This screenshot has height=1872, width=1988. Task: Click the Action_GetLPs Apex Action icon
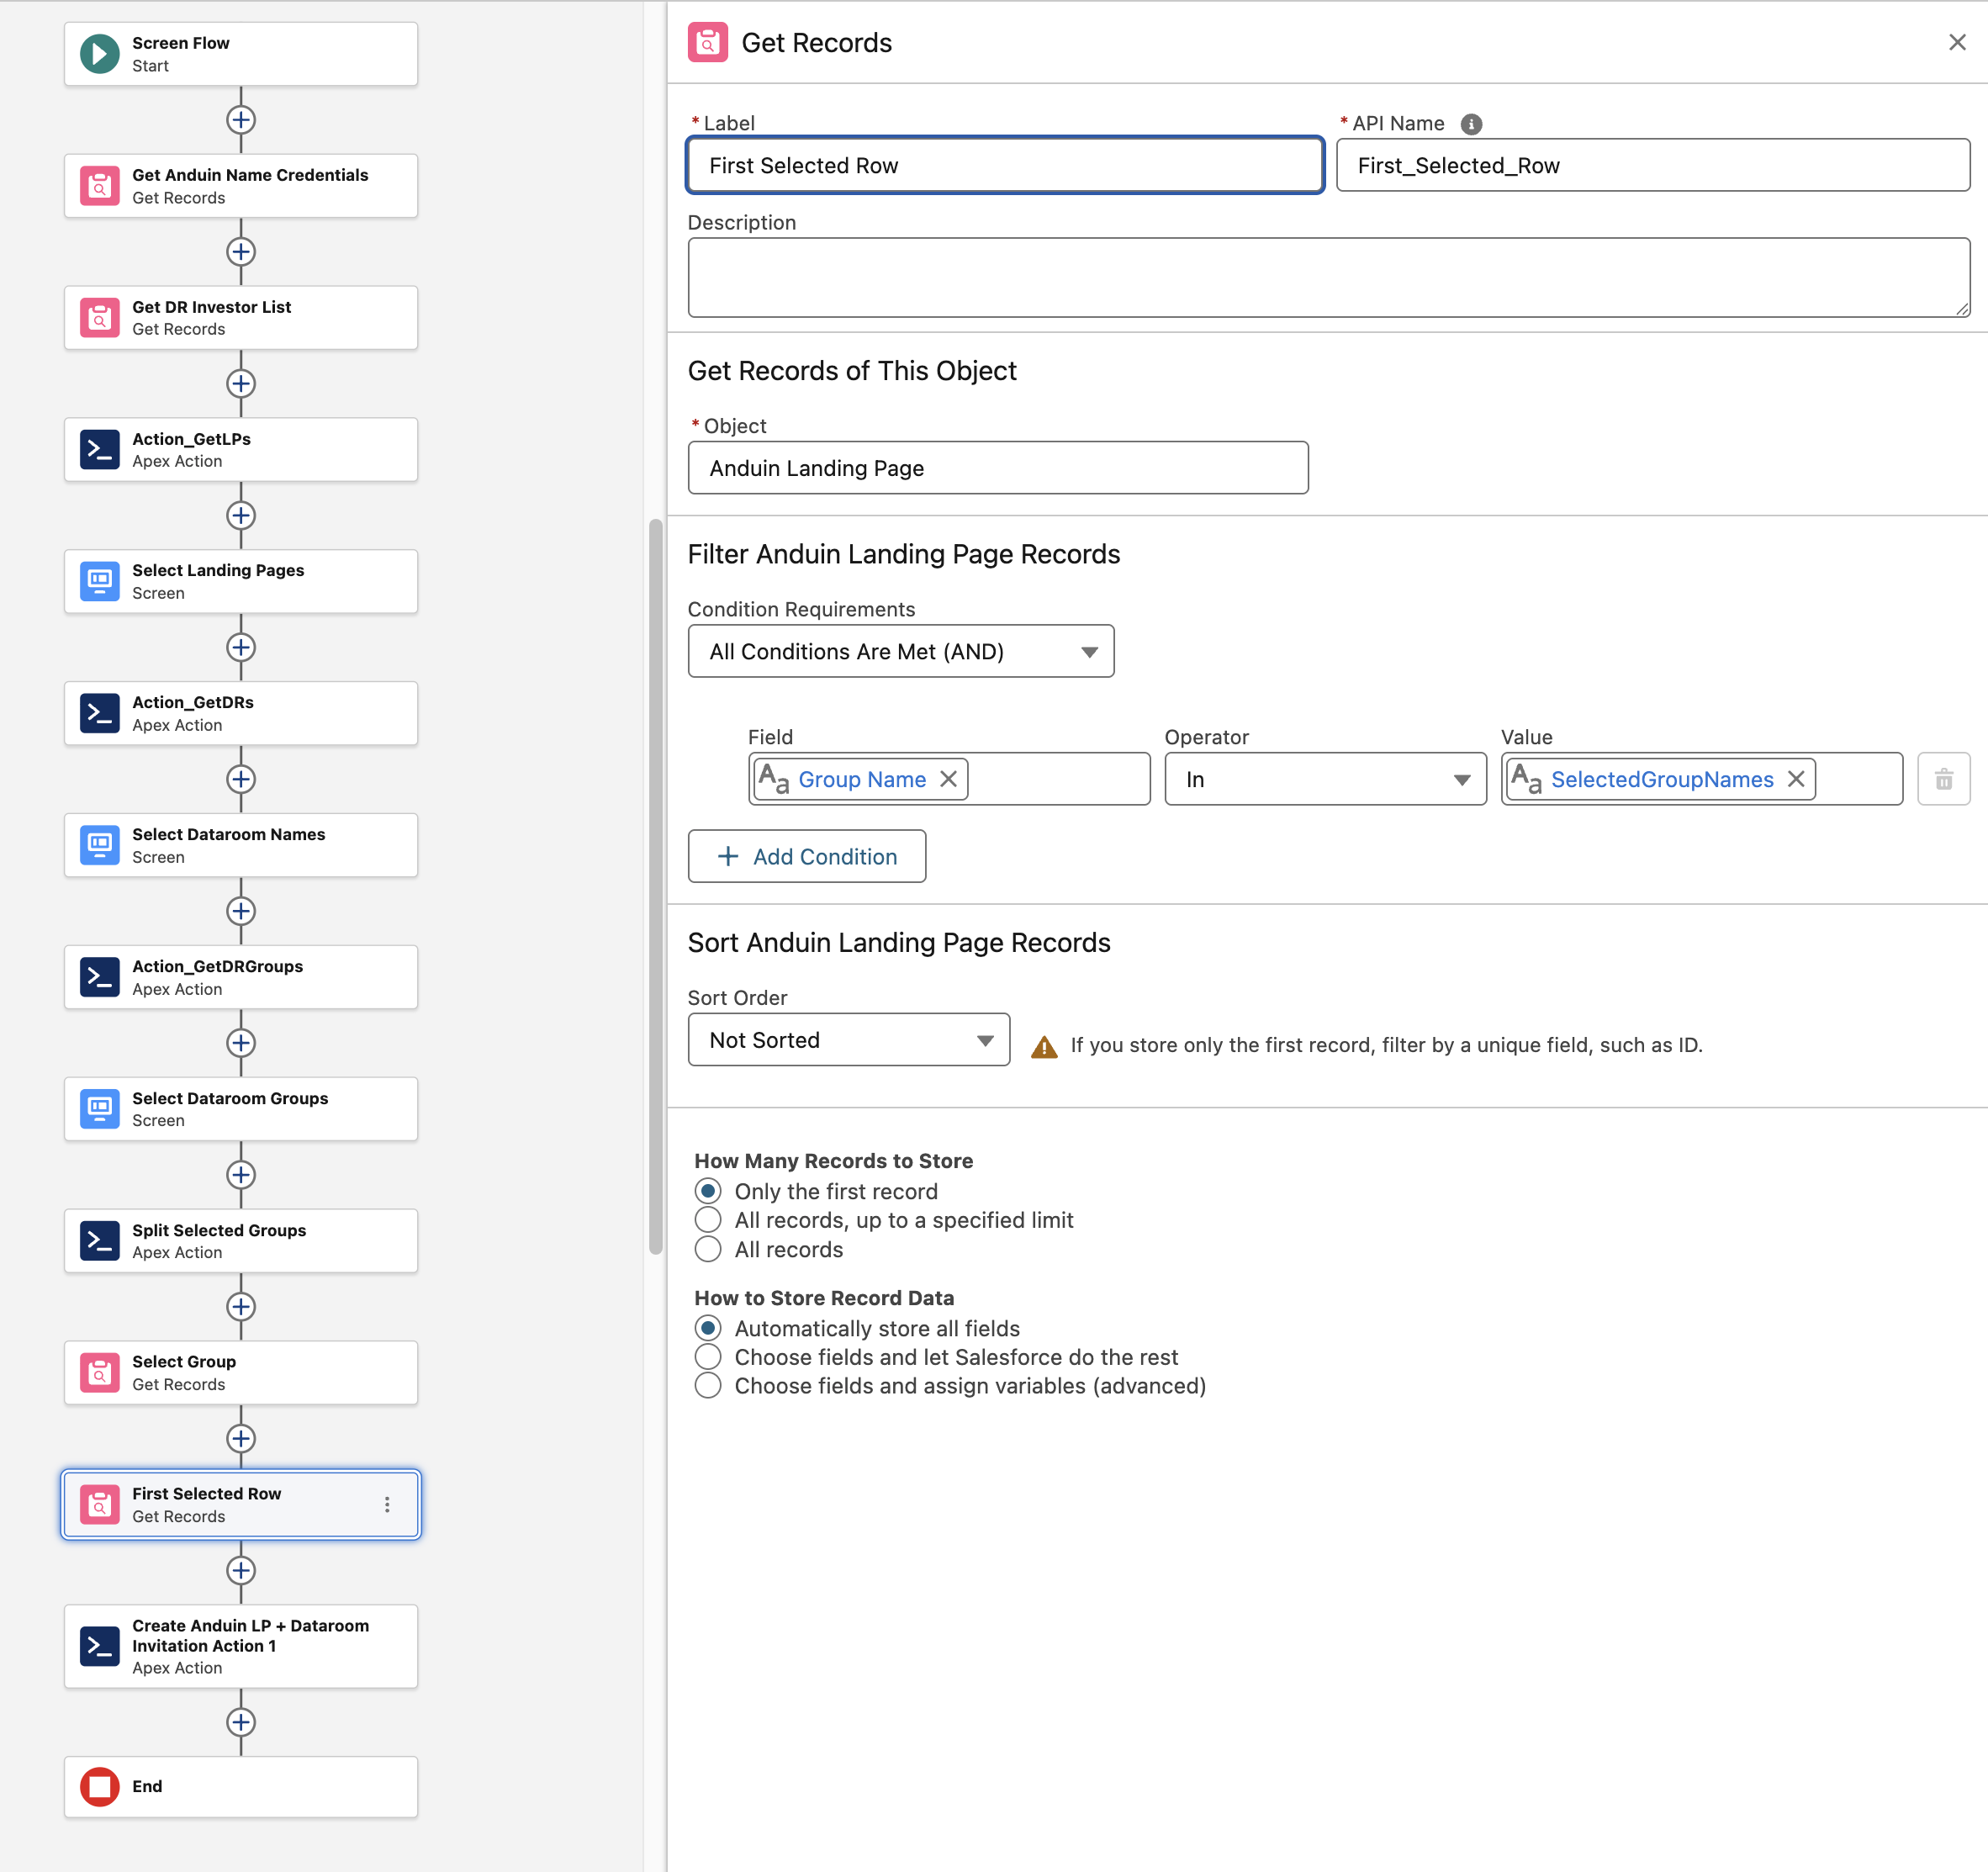[x=100, y=450]
